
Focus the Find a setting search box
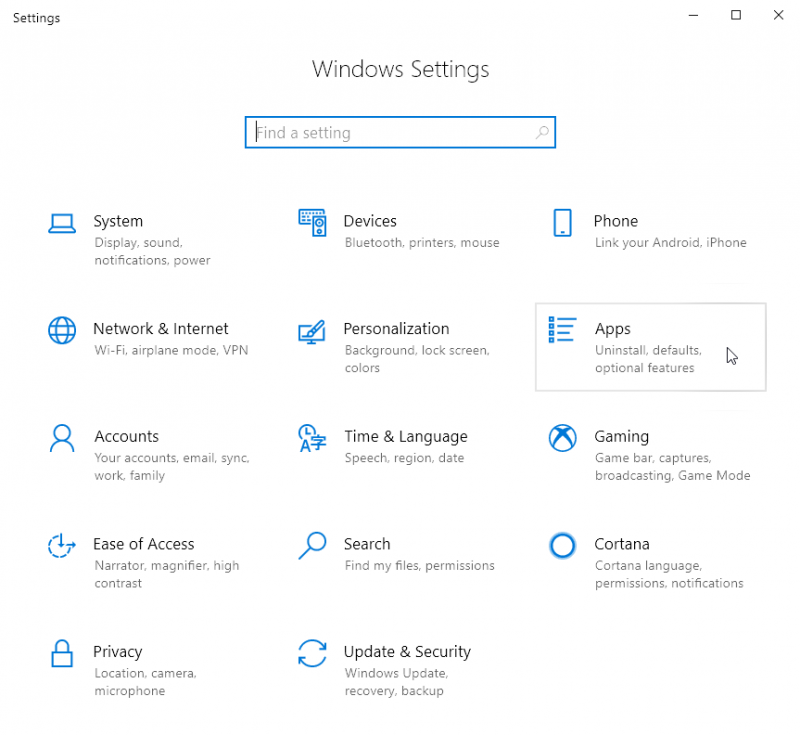(400, 133)
